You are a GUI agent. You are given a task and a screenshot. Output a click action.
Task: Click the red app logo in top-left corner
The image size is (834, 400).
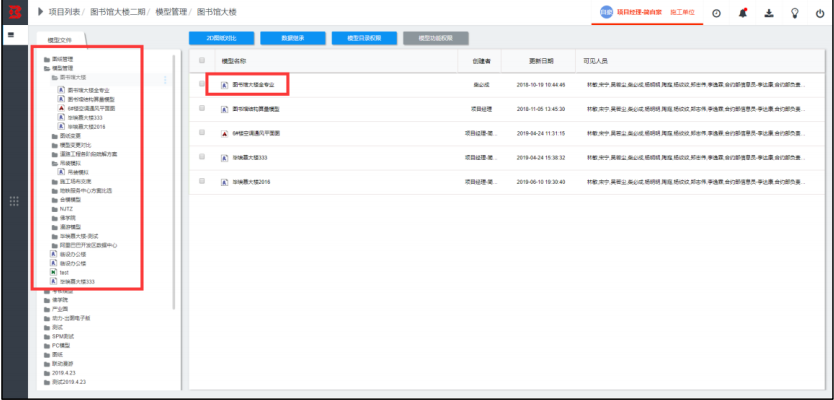coord(14,12)
